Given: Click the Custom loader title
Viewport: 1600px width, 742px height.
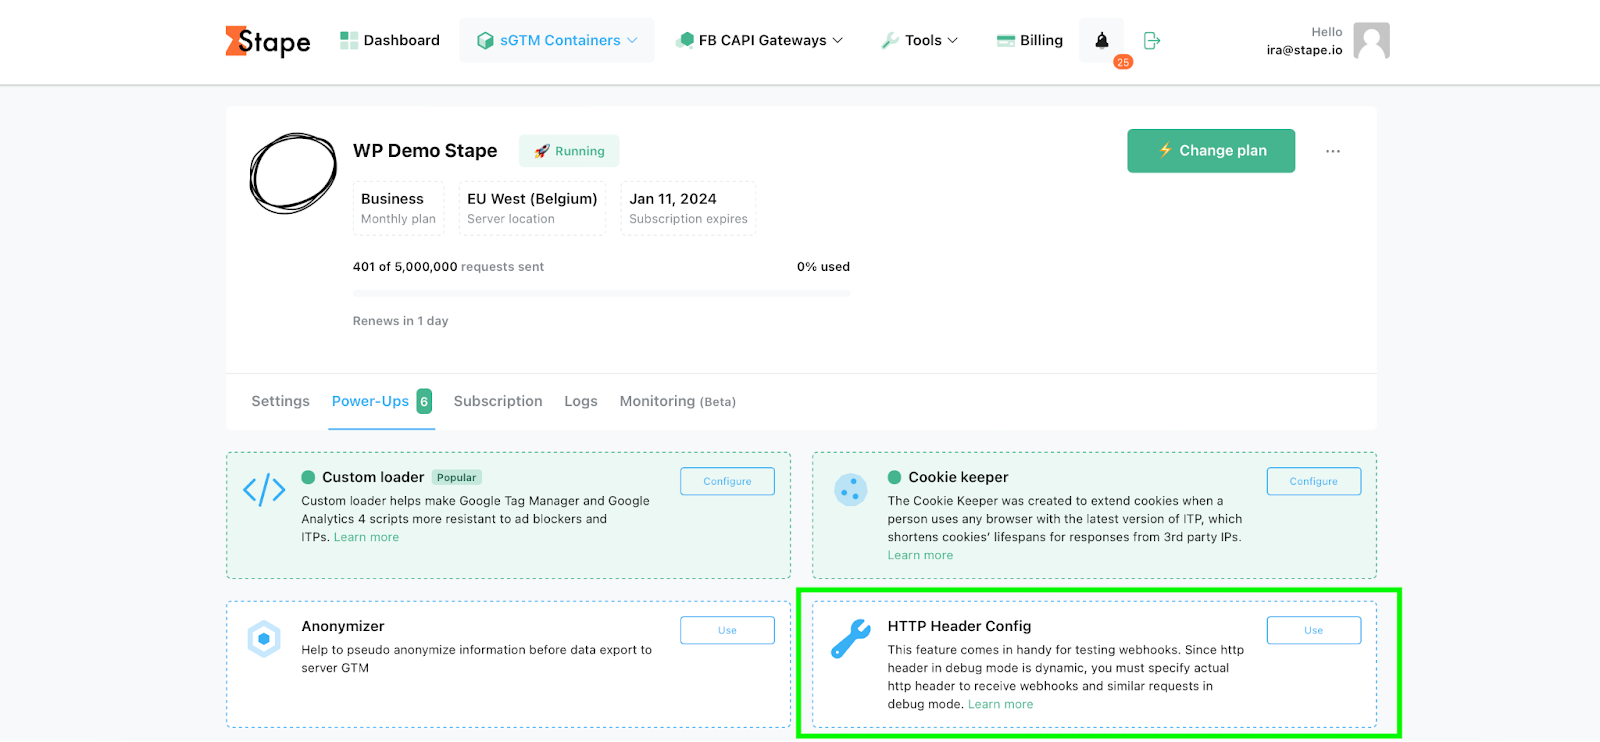Looking at the screenshot, I should (x=373, y=477).
